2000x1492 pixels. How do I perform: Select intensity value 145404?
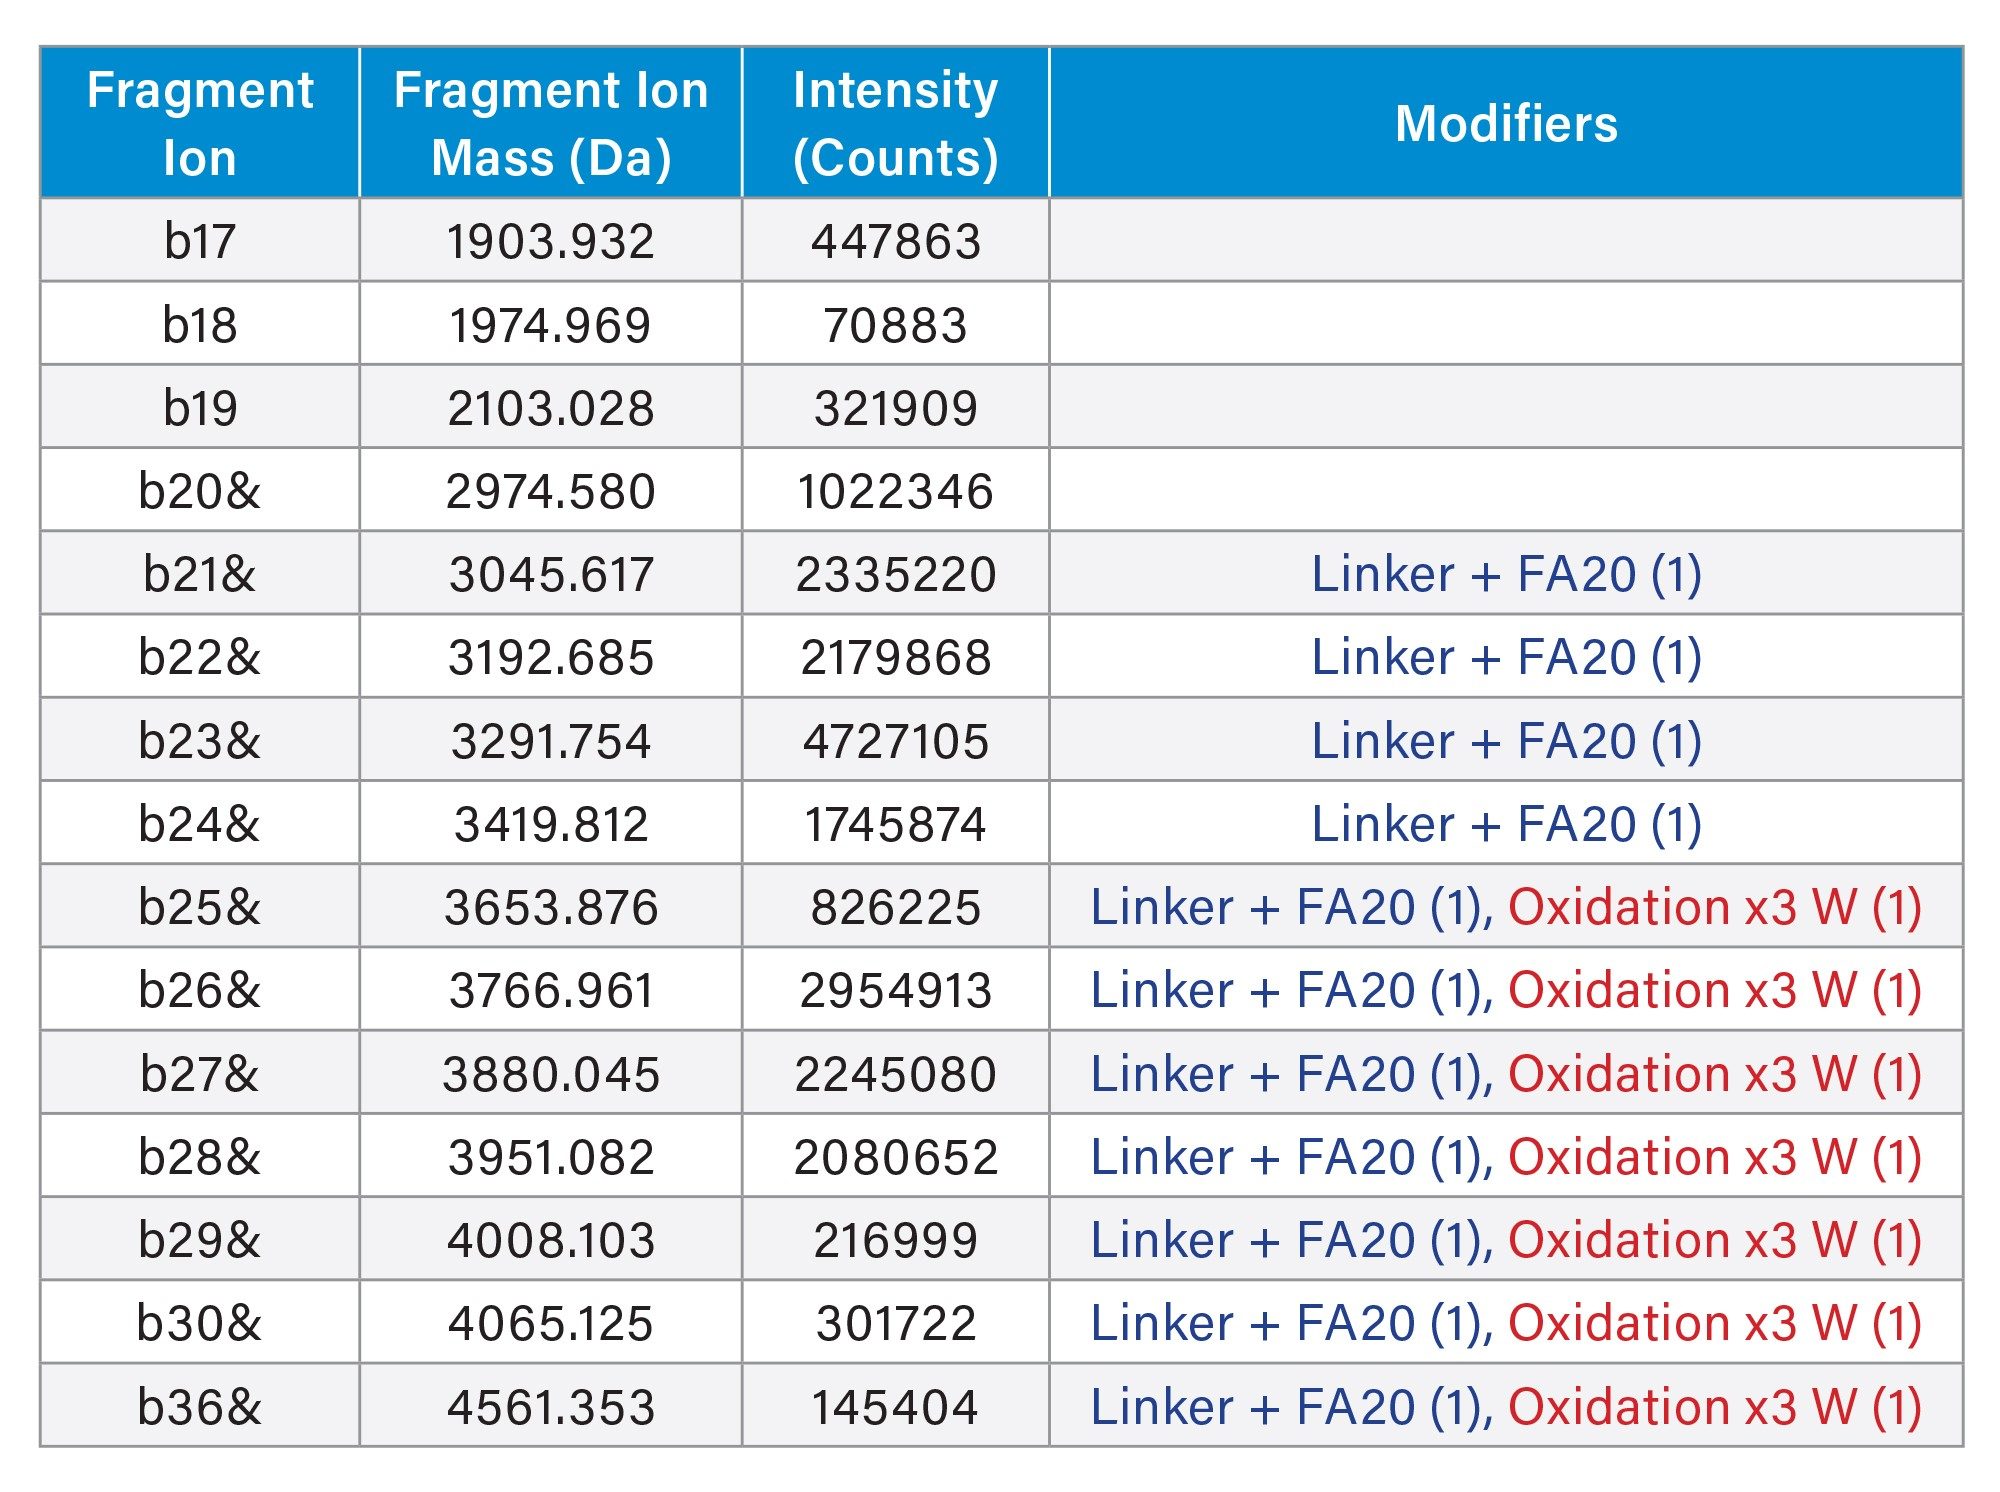coord(896,1408)
